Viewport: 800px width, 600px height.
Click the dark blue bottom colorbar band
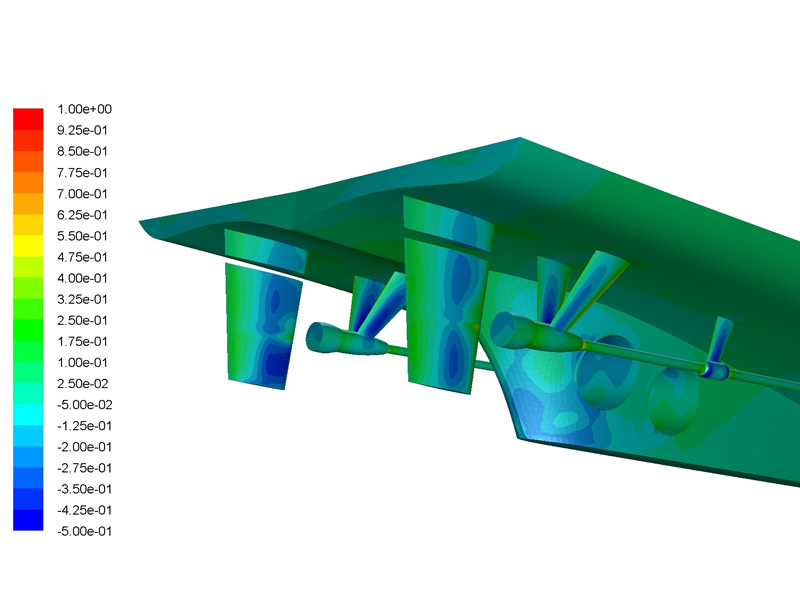click(28, 520)
